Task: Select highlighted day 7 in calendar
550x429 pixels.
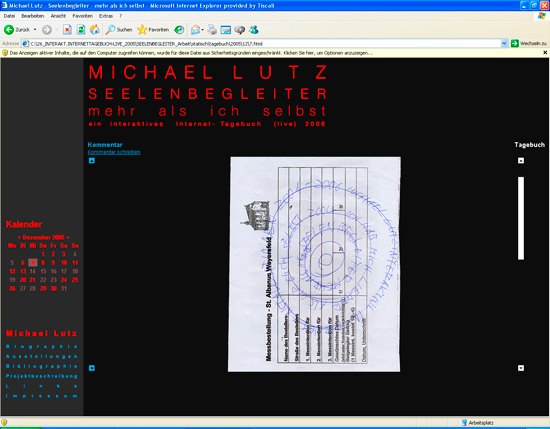Action: (x=33, y=262)
